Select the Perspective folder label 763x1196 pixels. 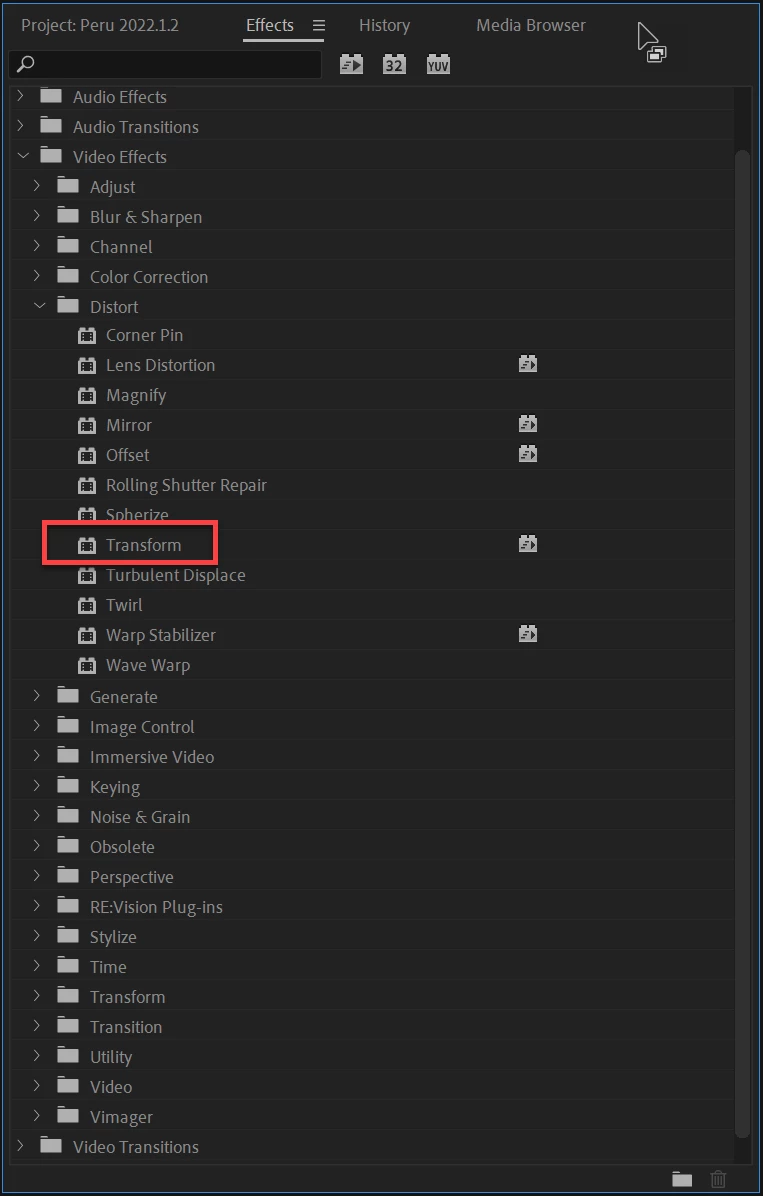131,877
